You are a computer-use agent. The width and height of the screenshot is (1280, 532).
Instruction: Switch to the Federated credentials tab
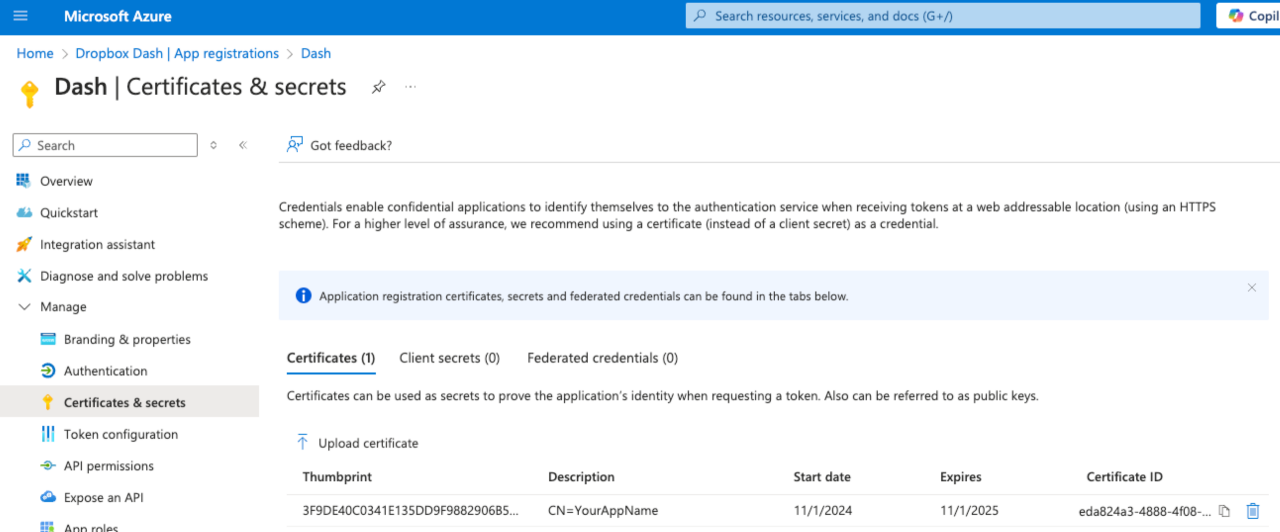602,358
